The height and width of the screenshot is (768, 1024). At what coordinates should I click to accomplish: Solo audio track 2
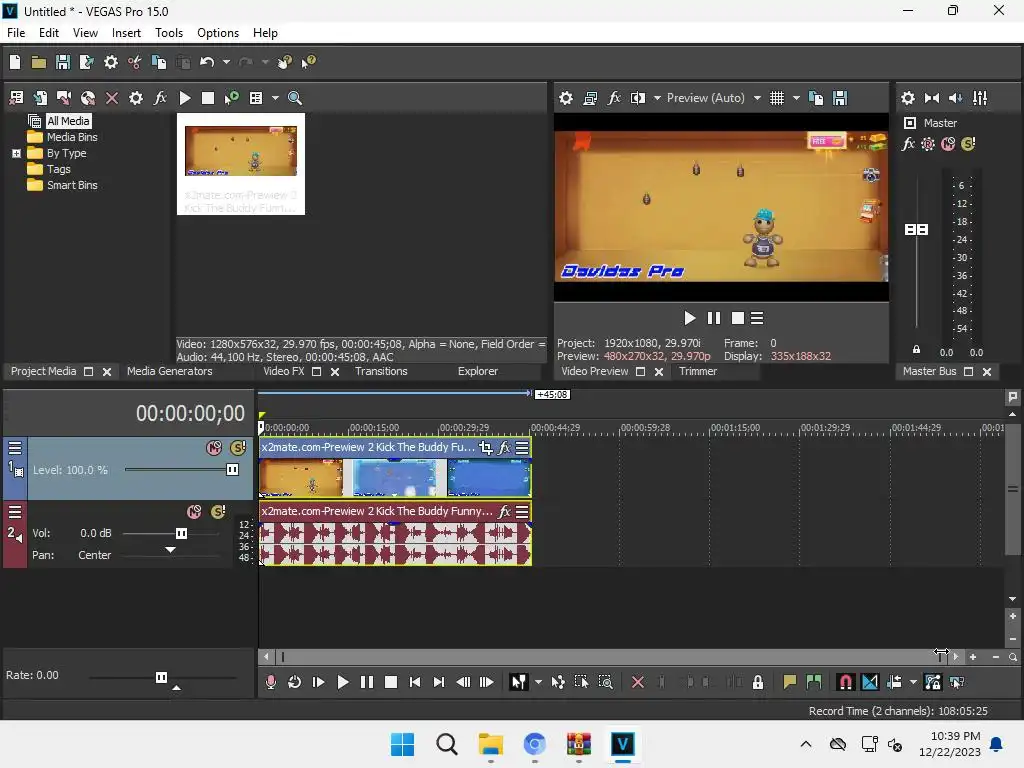[x=218, y=512]
